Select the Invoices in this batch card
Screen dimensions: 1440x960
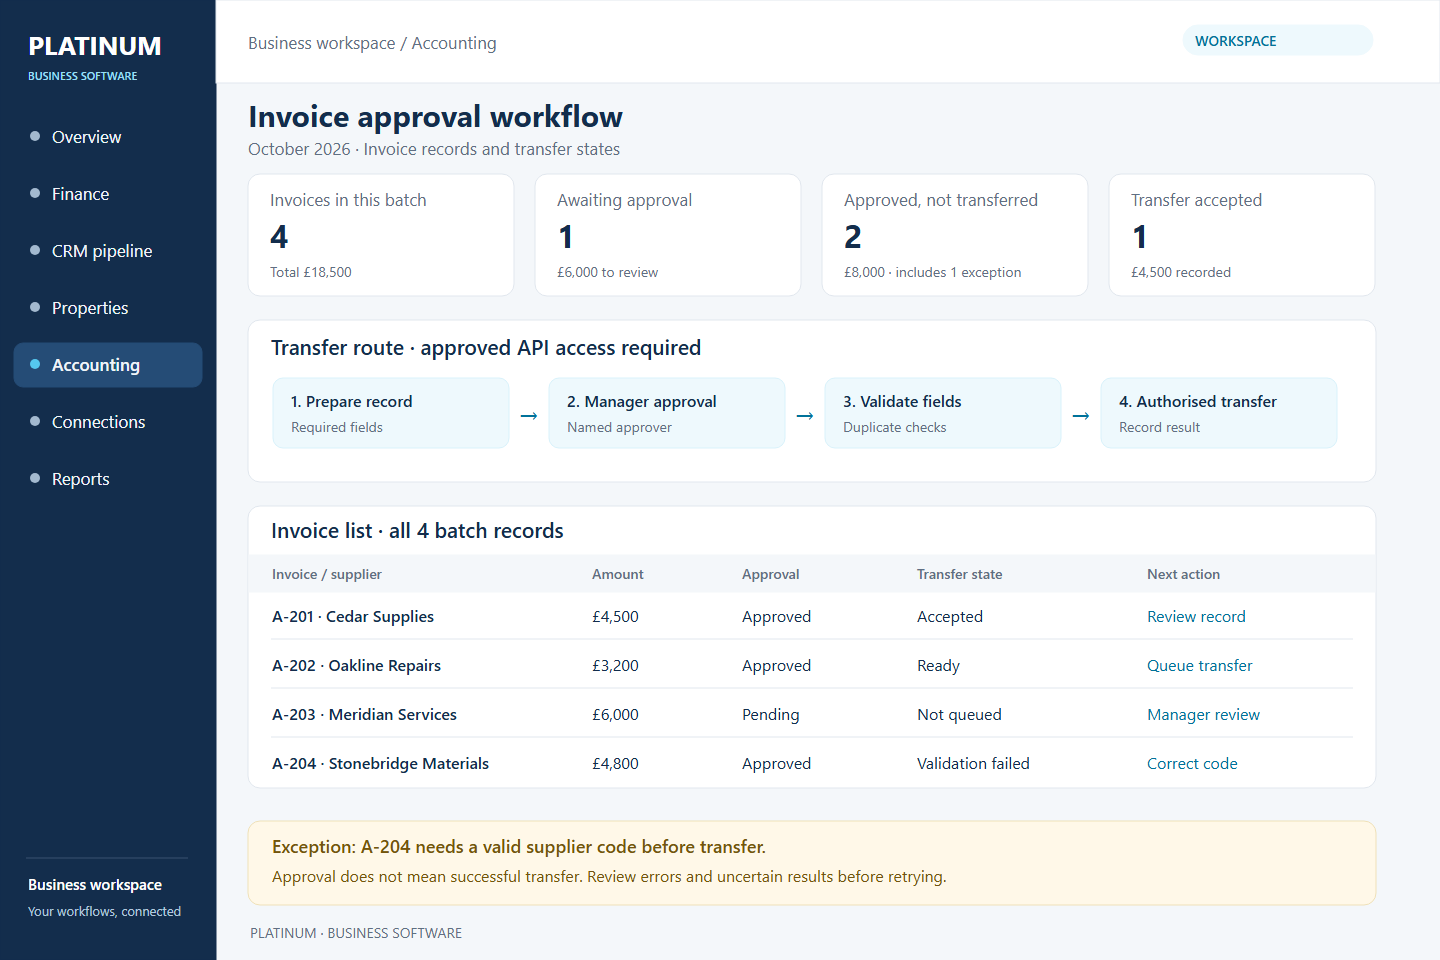381,235
